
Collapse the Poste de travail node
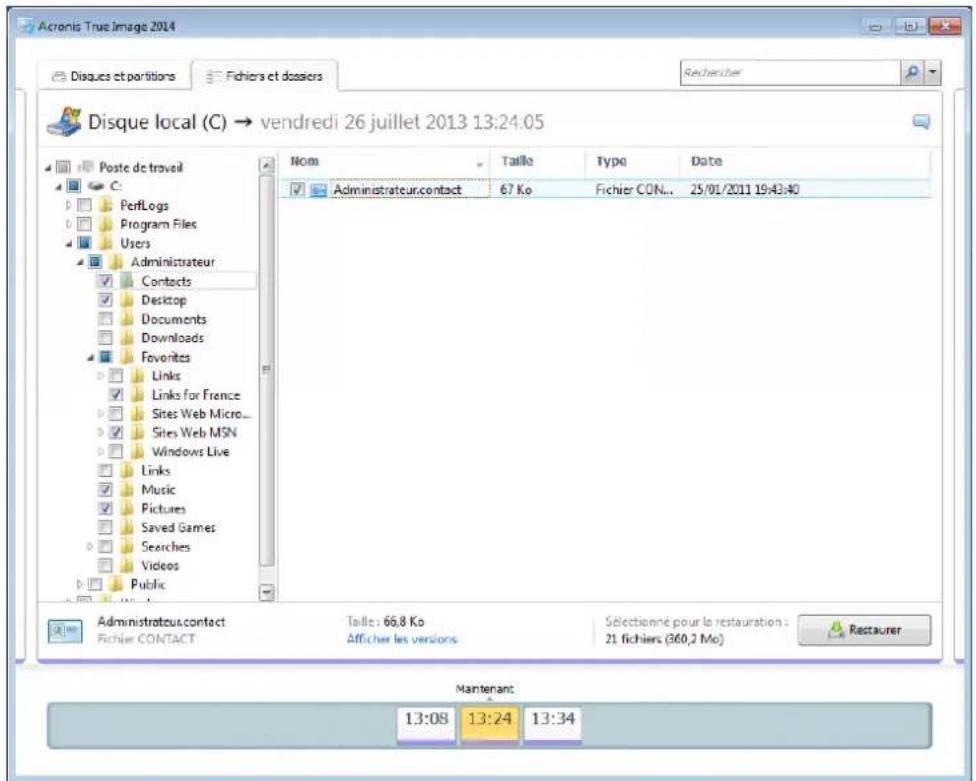click(49, 167)
